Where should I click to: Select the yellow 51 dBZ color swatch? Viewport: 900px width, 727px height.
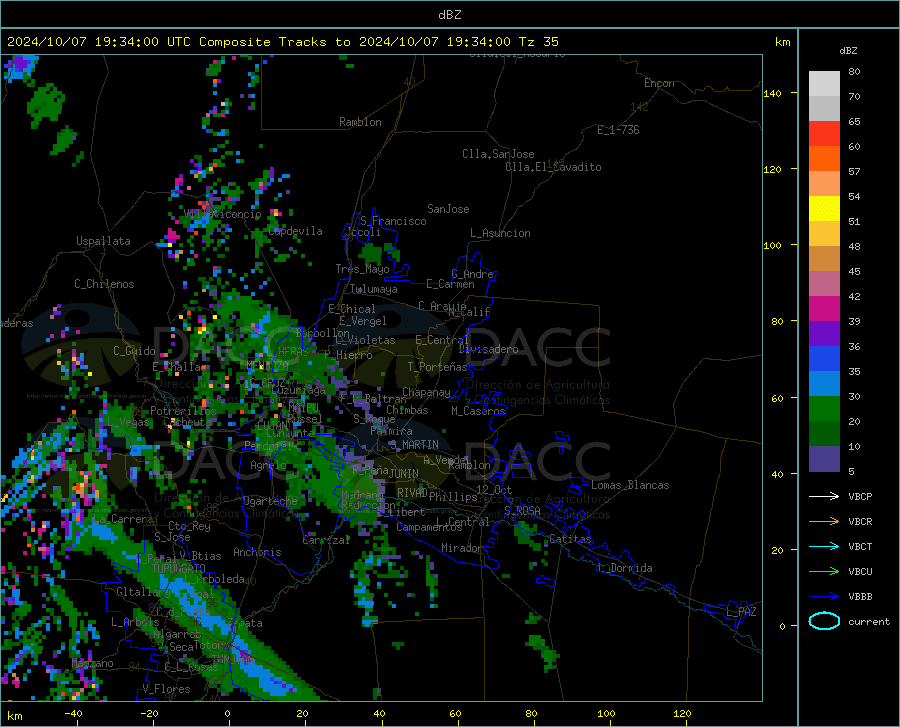[824, 209]
